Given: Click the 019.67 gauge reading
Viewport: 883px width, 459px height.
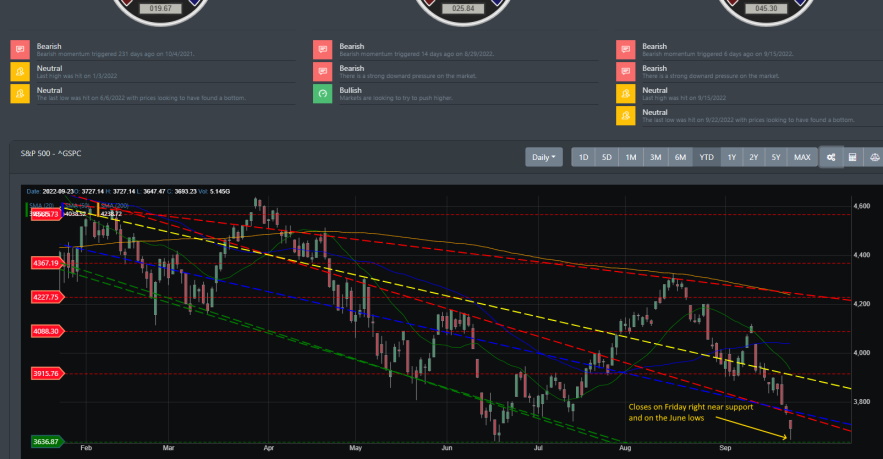Looking at the screenshot, I should pos(160,8).
